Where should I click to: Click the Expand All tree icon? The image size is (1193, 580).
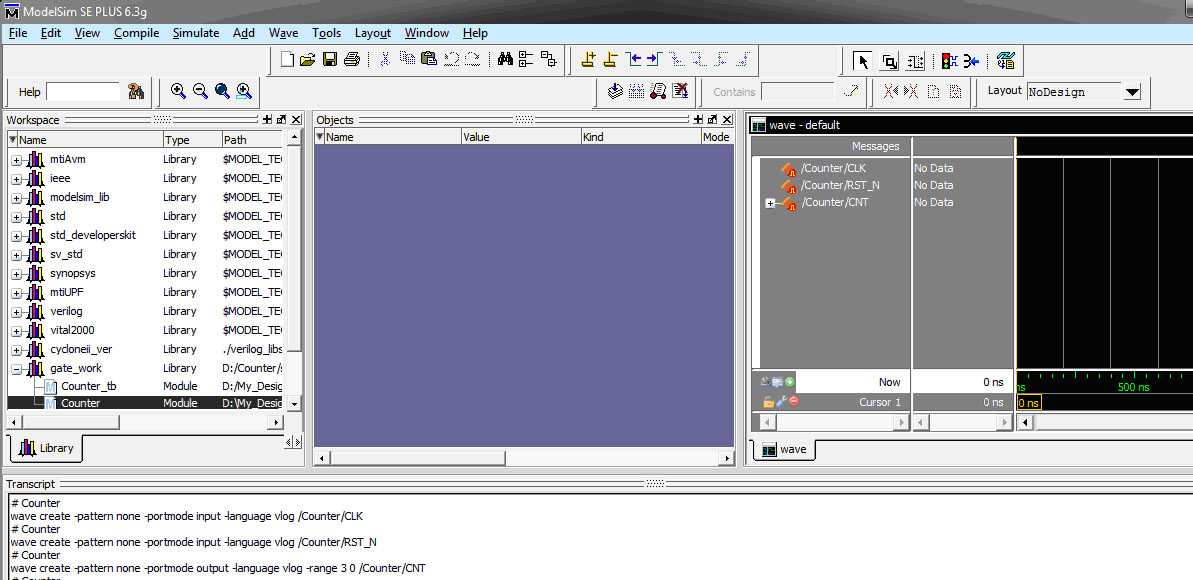(x=526, y=59)
